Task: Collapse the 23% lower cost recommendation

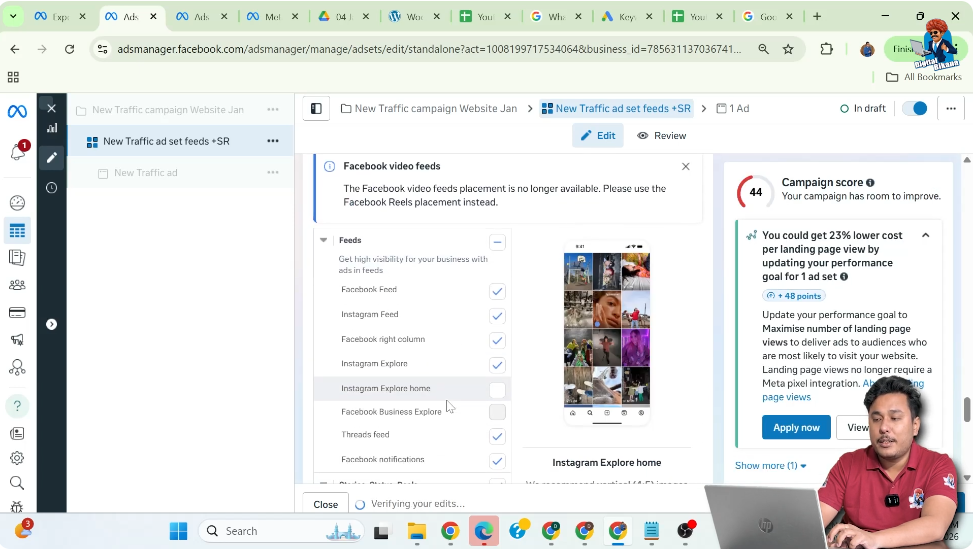Action: 926,236
